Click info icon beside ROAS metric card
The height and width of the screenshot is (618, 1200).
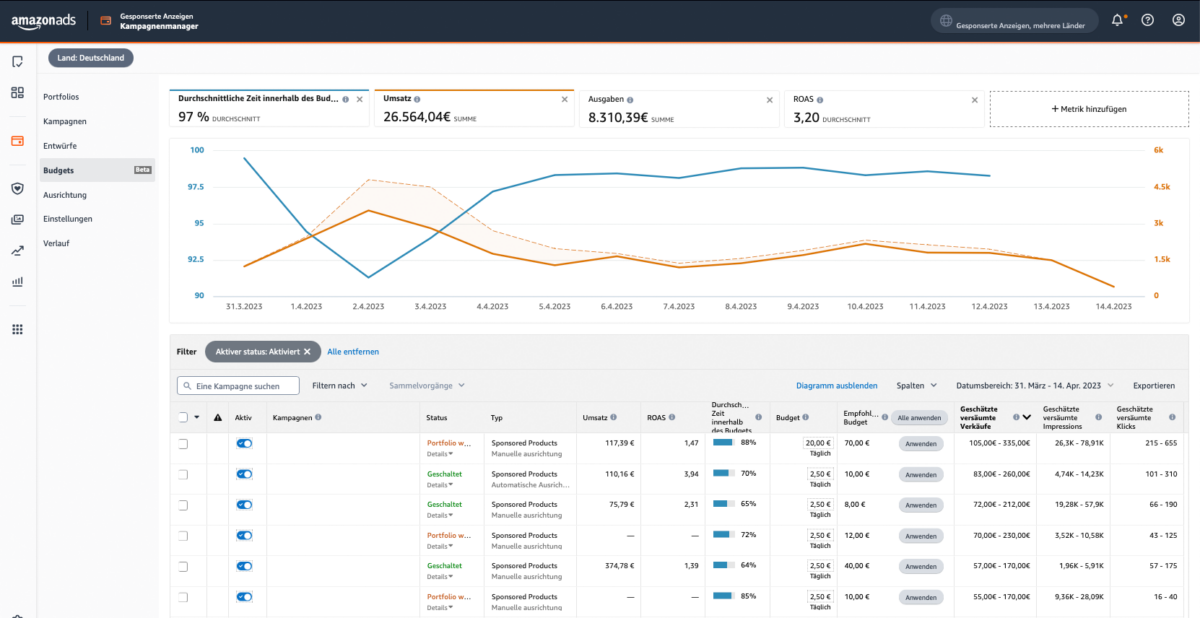point(822,100)
